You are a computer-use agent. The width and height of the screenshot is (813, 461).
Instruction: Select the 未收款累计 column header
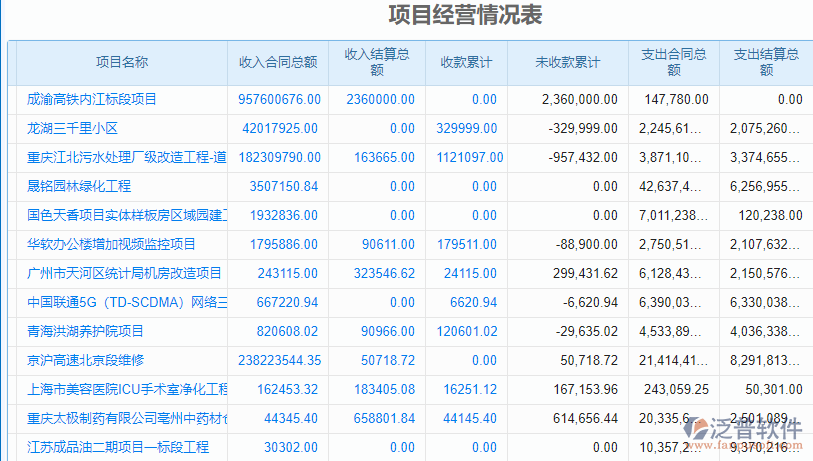[x=568, y=62]
